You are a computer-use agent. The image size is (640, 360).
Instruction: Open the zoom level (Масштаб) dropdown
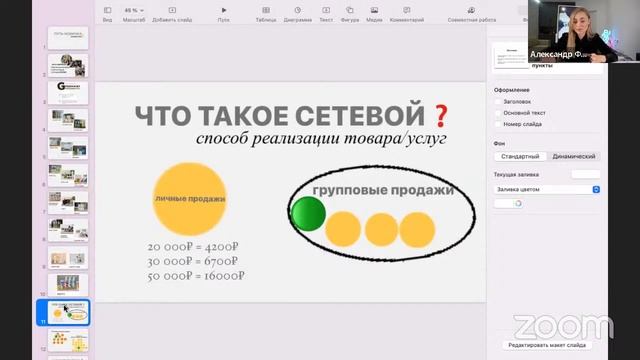(x=134, y=10)
